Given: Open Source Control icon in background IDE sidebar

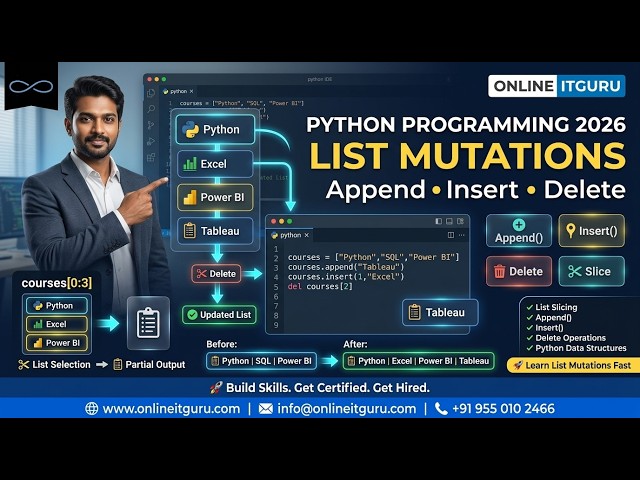Looking at the screenshot, I should pyautogui.click(x=151, y=125).
